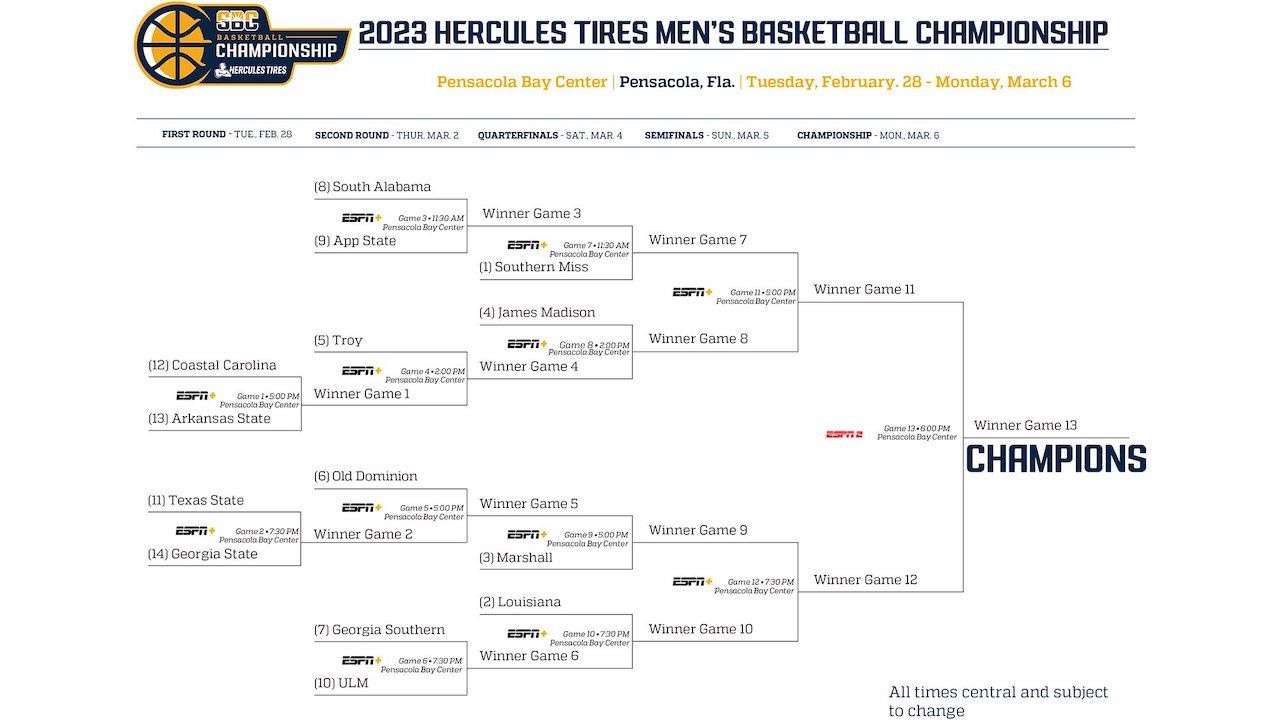Click the ESPN+ logo for Game 11

pyautogui.click(x=692, y=292)
